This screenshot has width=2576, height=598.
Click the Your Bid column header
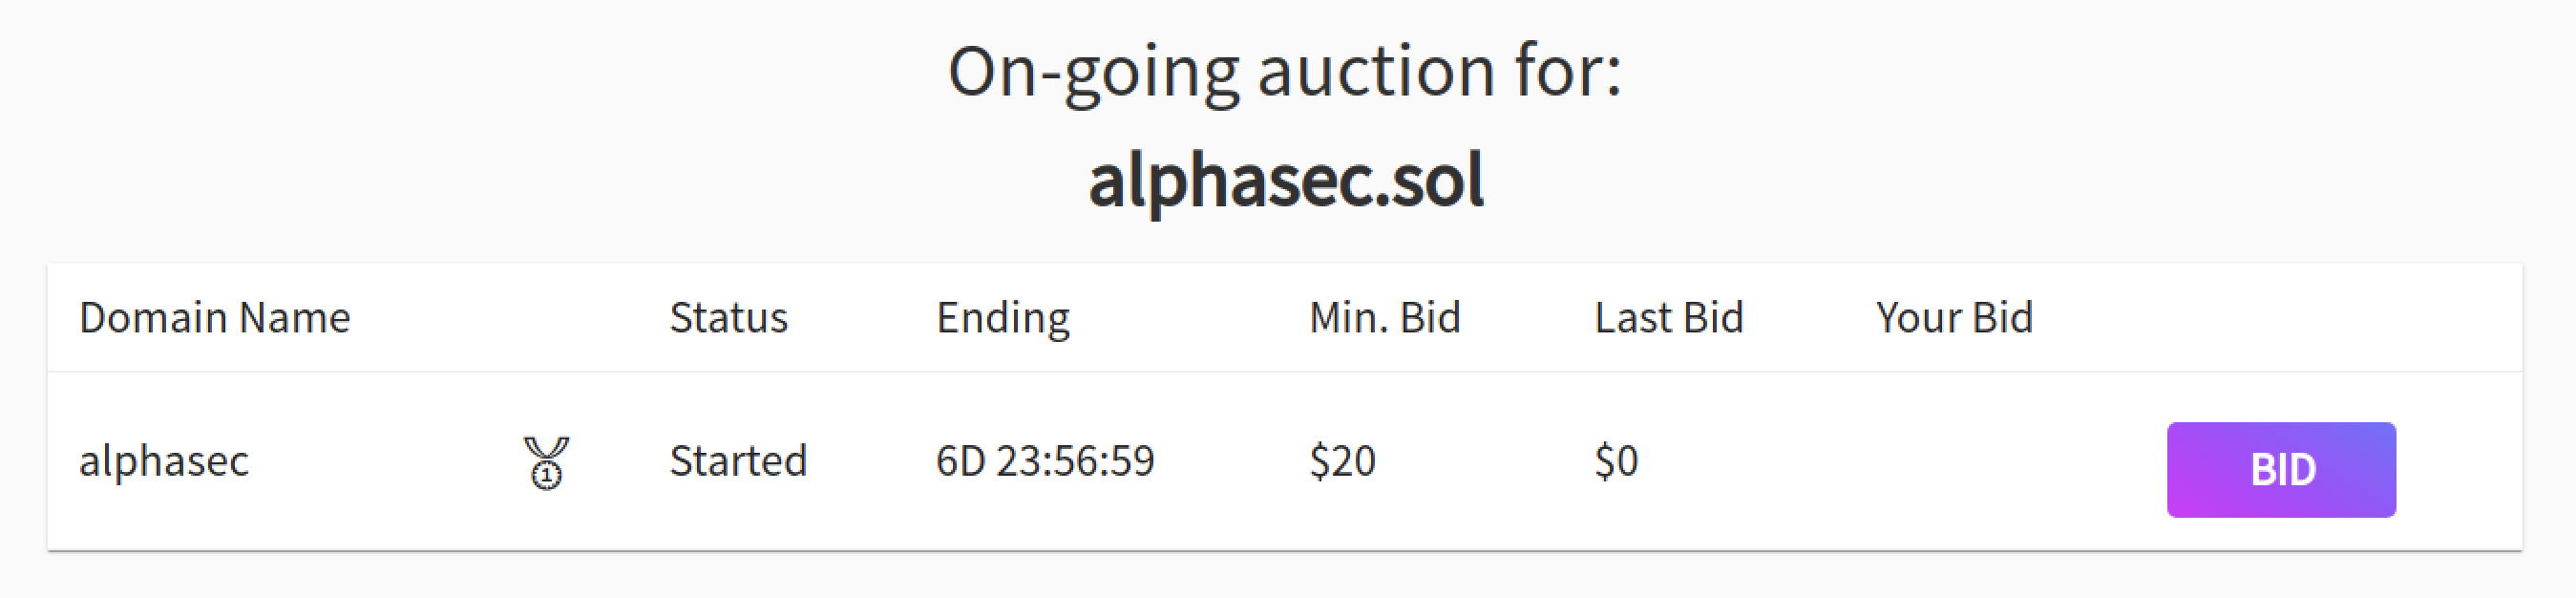coord(1954,317)
